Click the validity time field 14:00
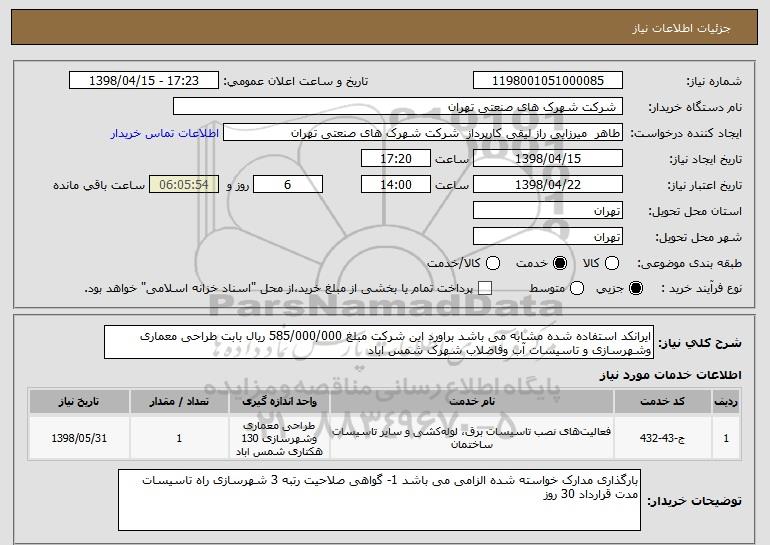 click(396, 185)
